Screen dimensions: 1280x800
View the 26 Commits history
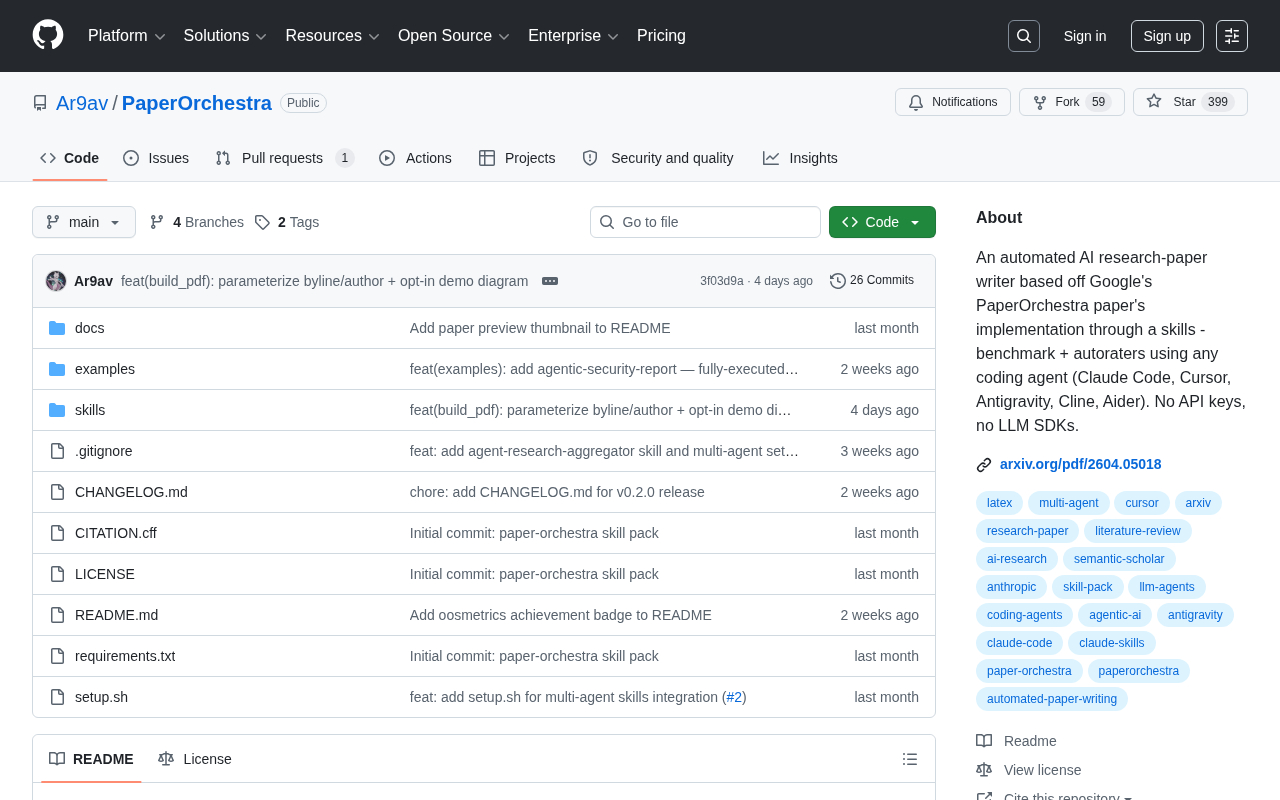click(x=872, y=281)
